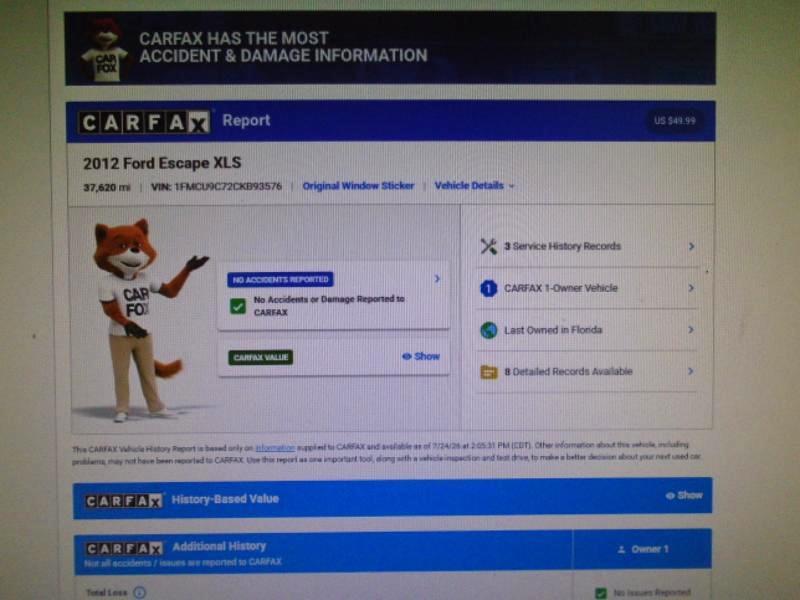
Task: Click the Car Fox mascot in top banner
Action: tap(104, 50)
